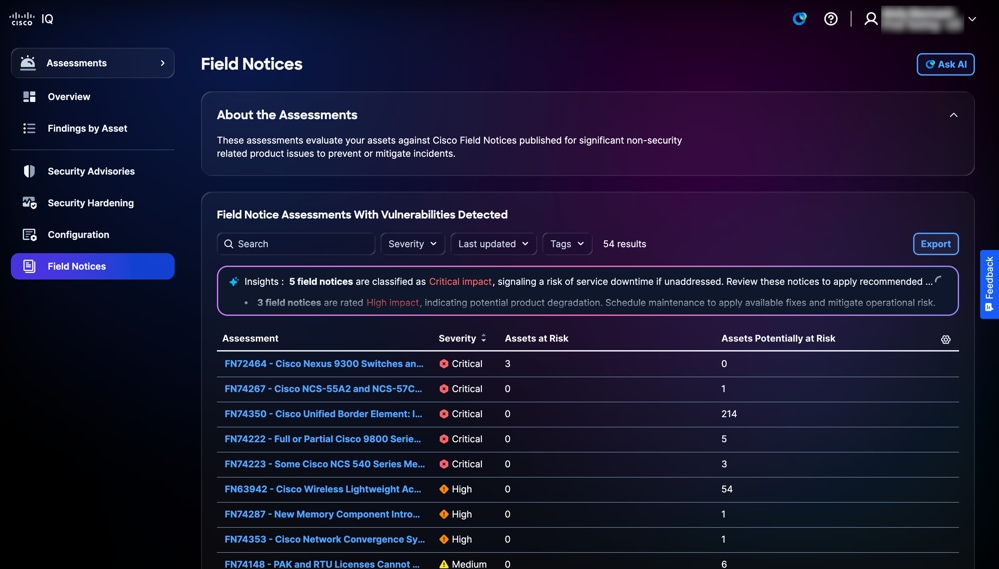Open the AI assistant icon in header
This screenshot has height=569, width=999.
click(x=799, y=18)
